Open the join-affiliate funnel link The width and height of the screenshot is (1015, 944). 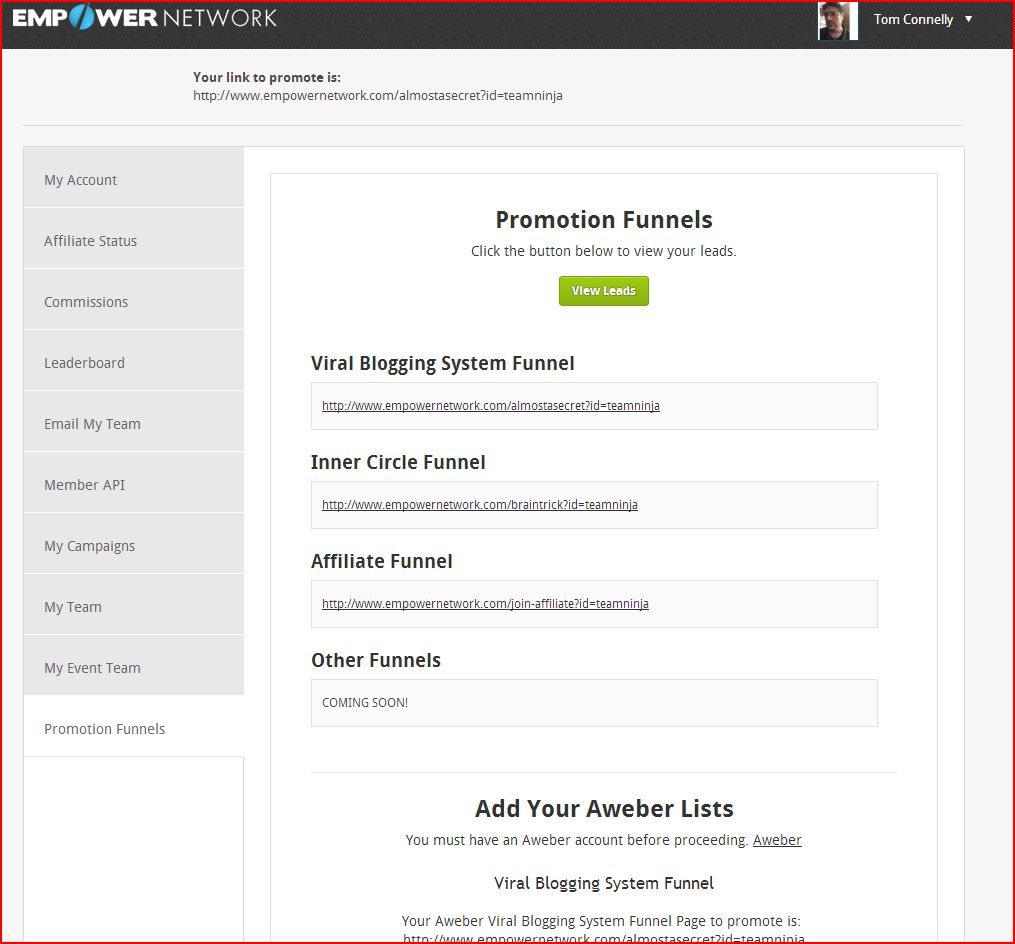tap(485, 603)
